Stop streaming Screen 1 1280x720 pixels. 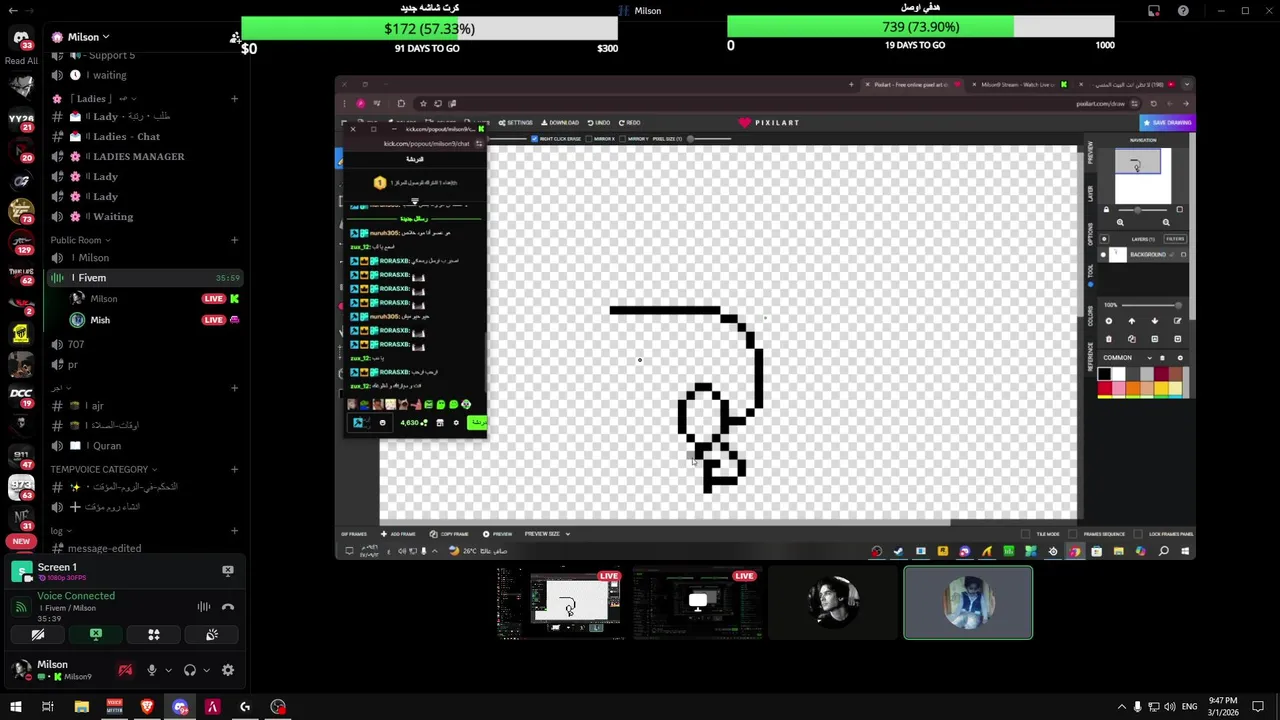pyautogui.click(x=228, y=571)
